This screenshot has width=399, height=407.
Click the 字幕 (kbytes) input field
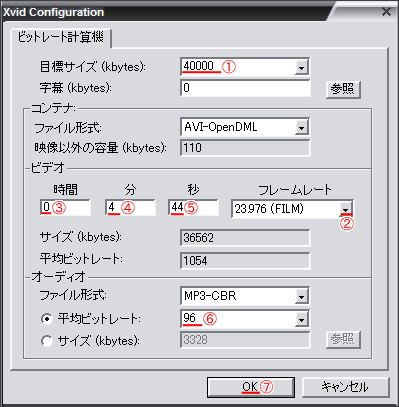[x=245, y=88]
